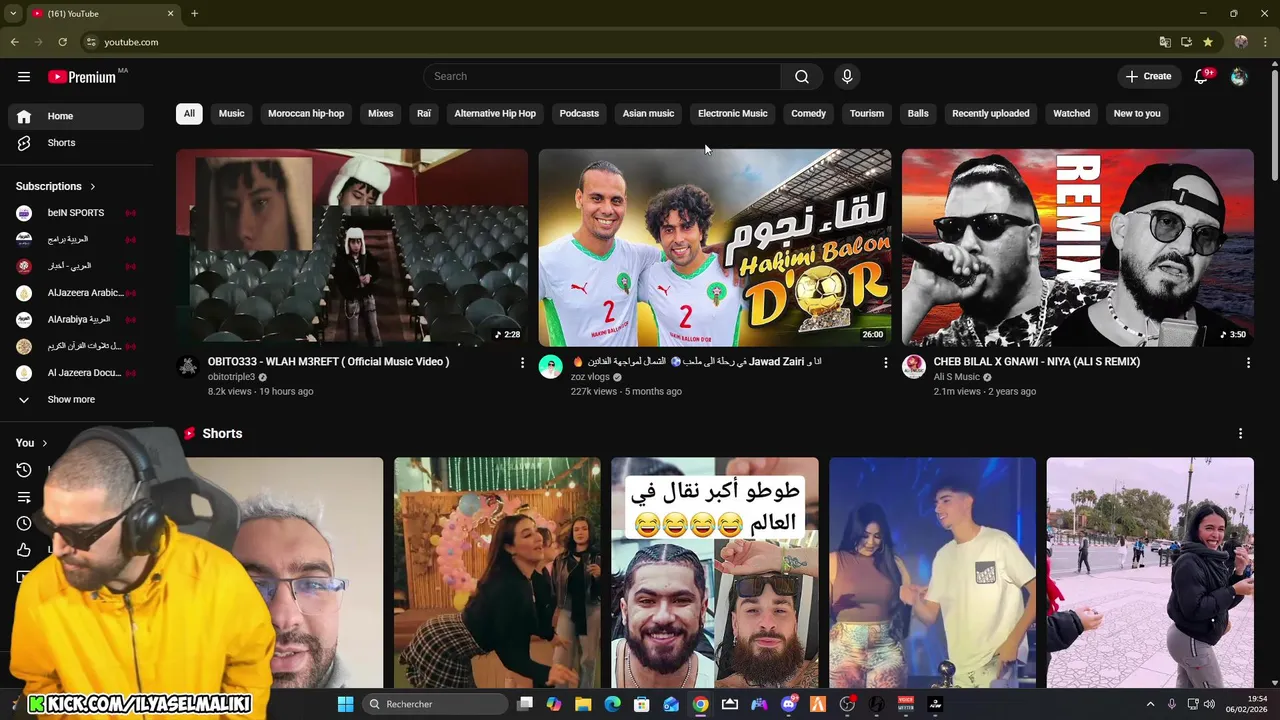This screenshot has height=720, width=1280.
Task: Open CHEB BILAL X GNAWI - NIYA title
Action: [1036, 362]
